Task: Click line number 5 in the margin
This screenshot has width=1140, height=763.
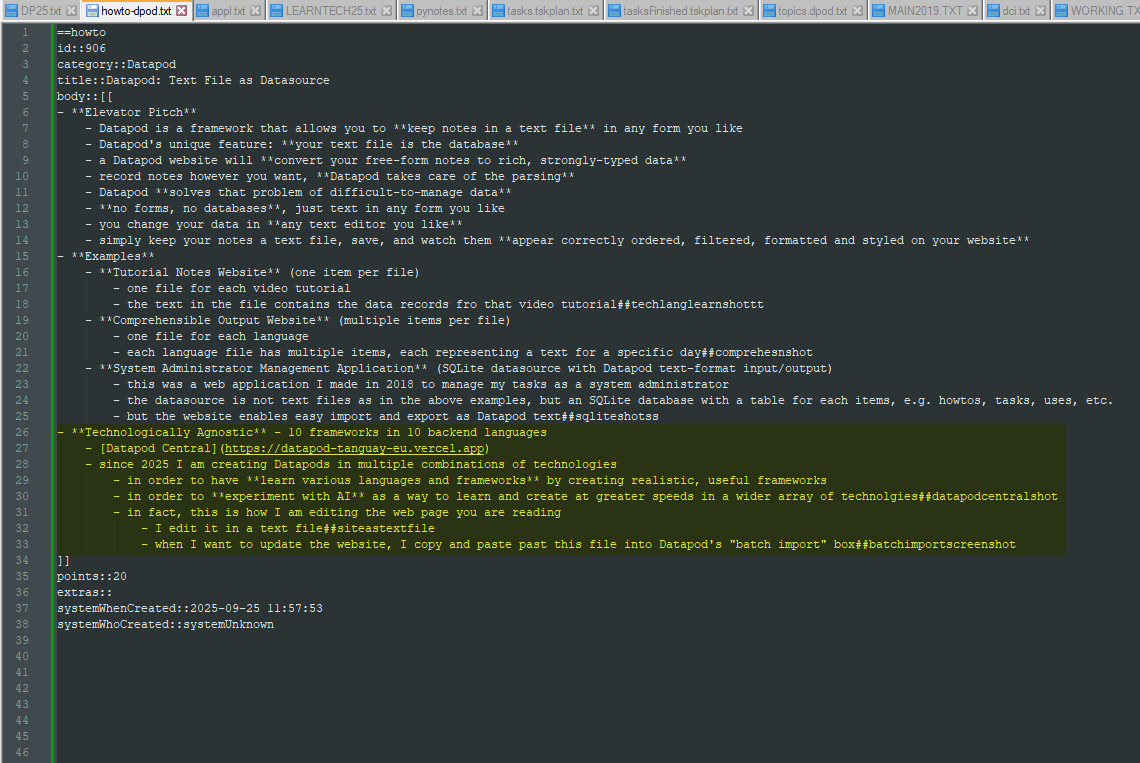Action: tap(22, 97)
